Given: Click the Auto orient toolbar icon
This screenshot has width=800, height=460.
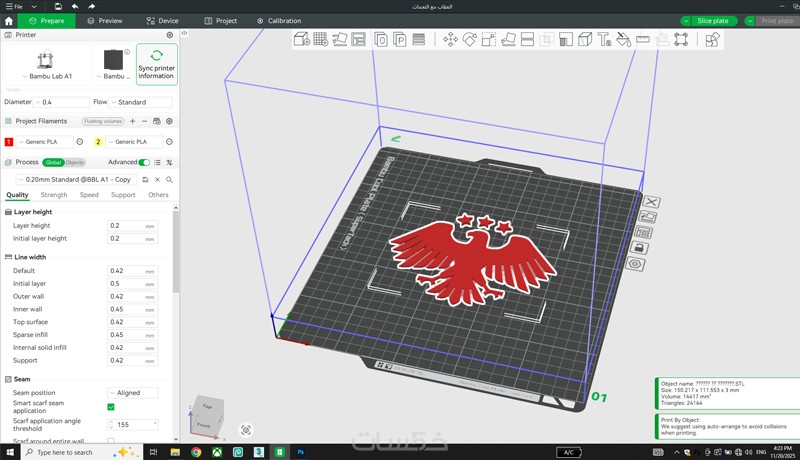Looking at the screenshot, I should tap(340, 39).
